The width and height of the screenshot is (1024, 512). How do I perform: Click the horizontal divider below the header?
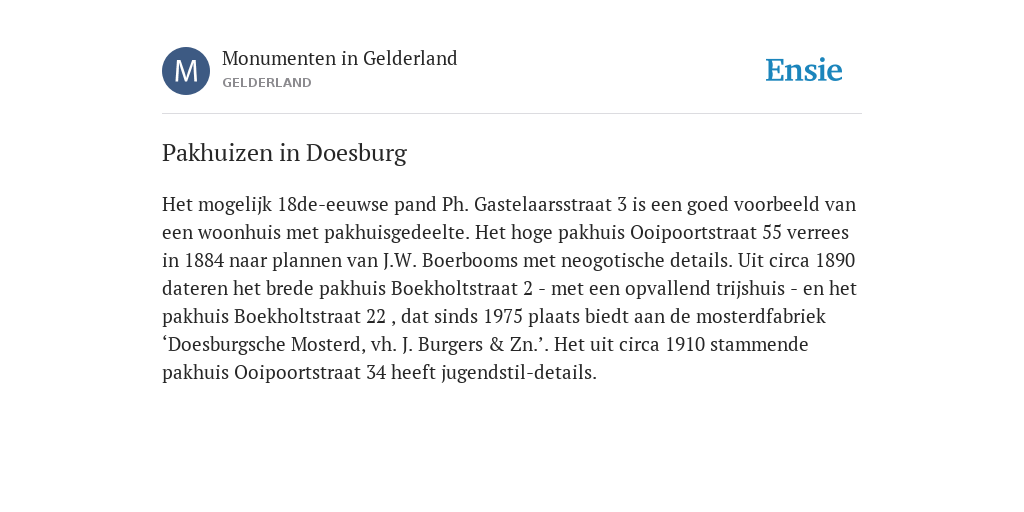pos(512,114)
